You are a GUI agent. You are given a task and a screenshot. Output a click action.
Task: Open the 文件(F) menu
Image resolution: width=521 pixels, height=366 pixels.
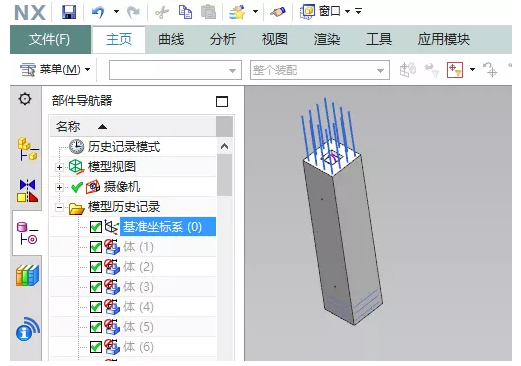click(50, 40)
